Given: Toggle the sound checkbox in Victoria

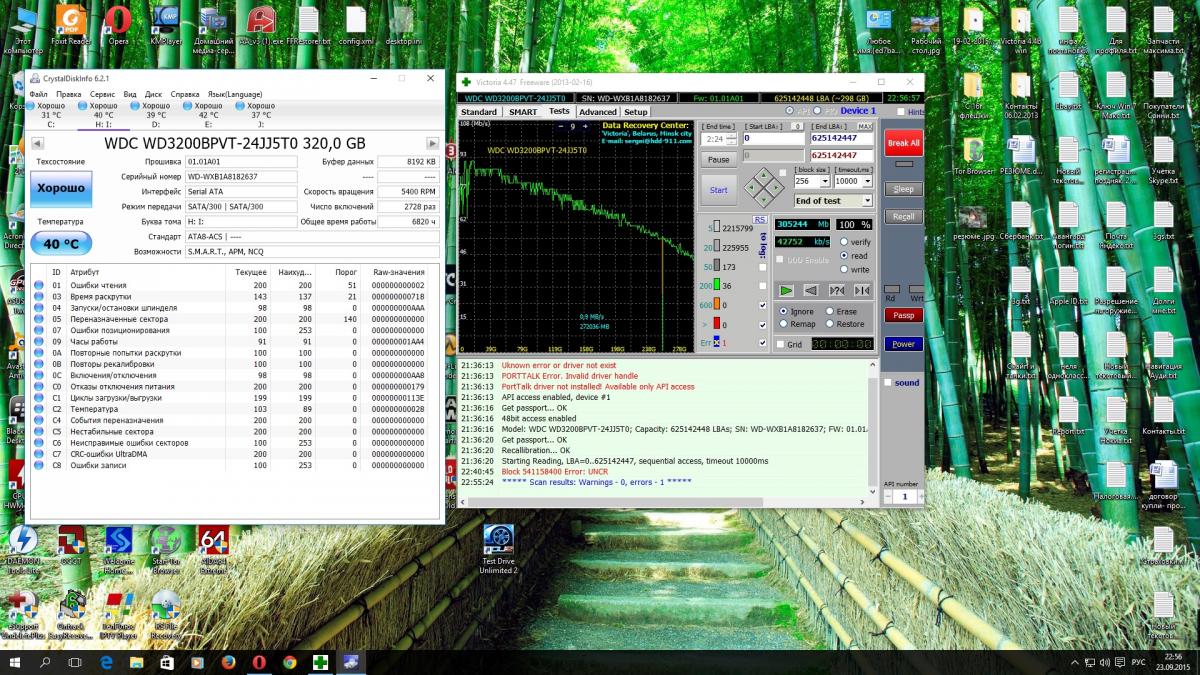Looking at the screenshot, I should pyautogui.click(x=888, y=382).
